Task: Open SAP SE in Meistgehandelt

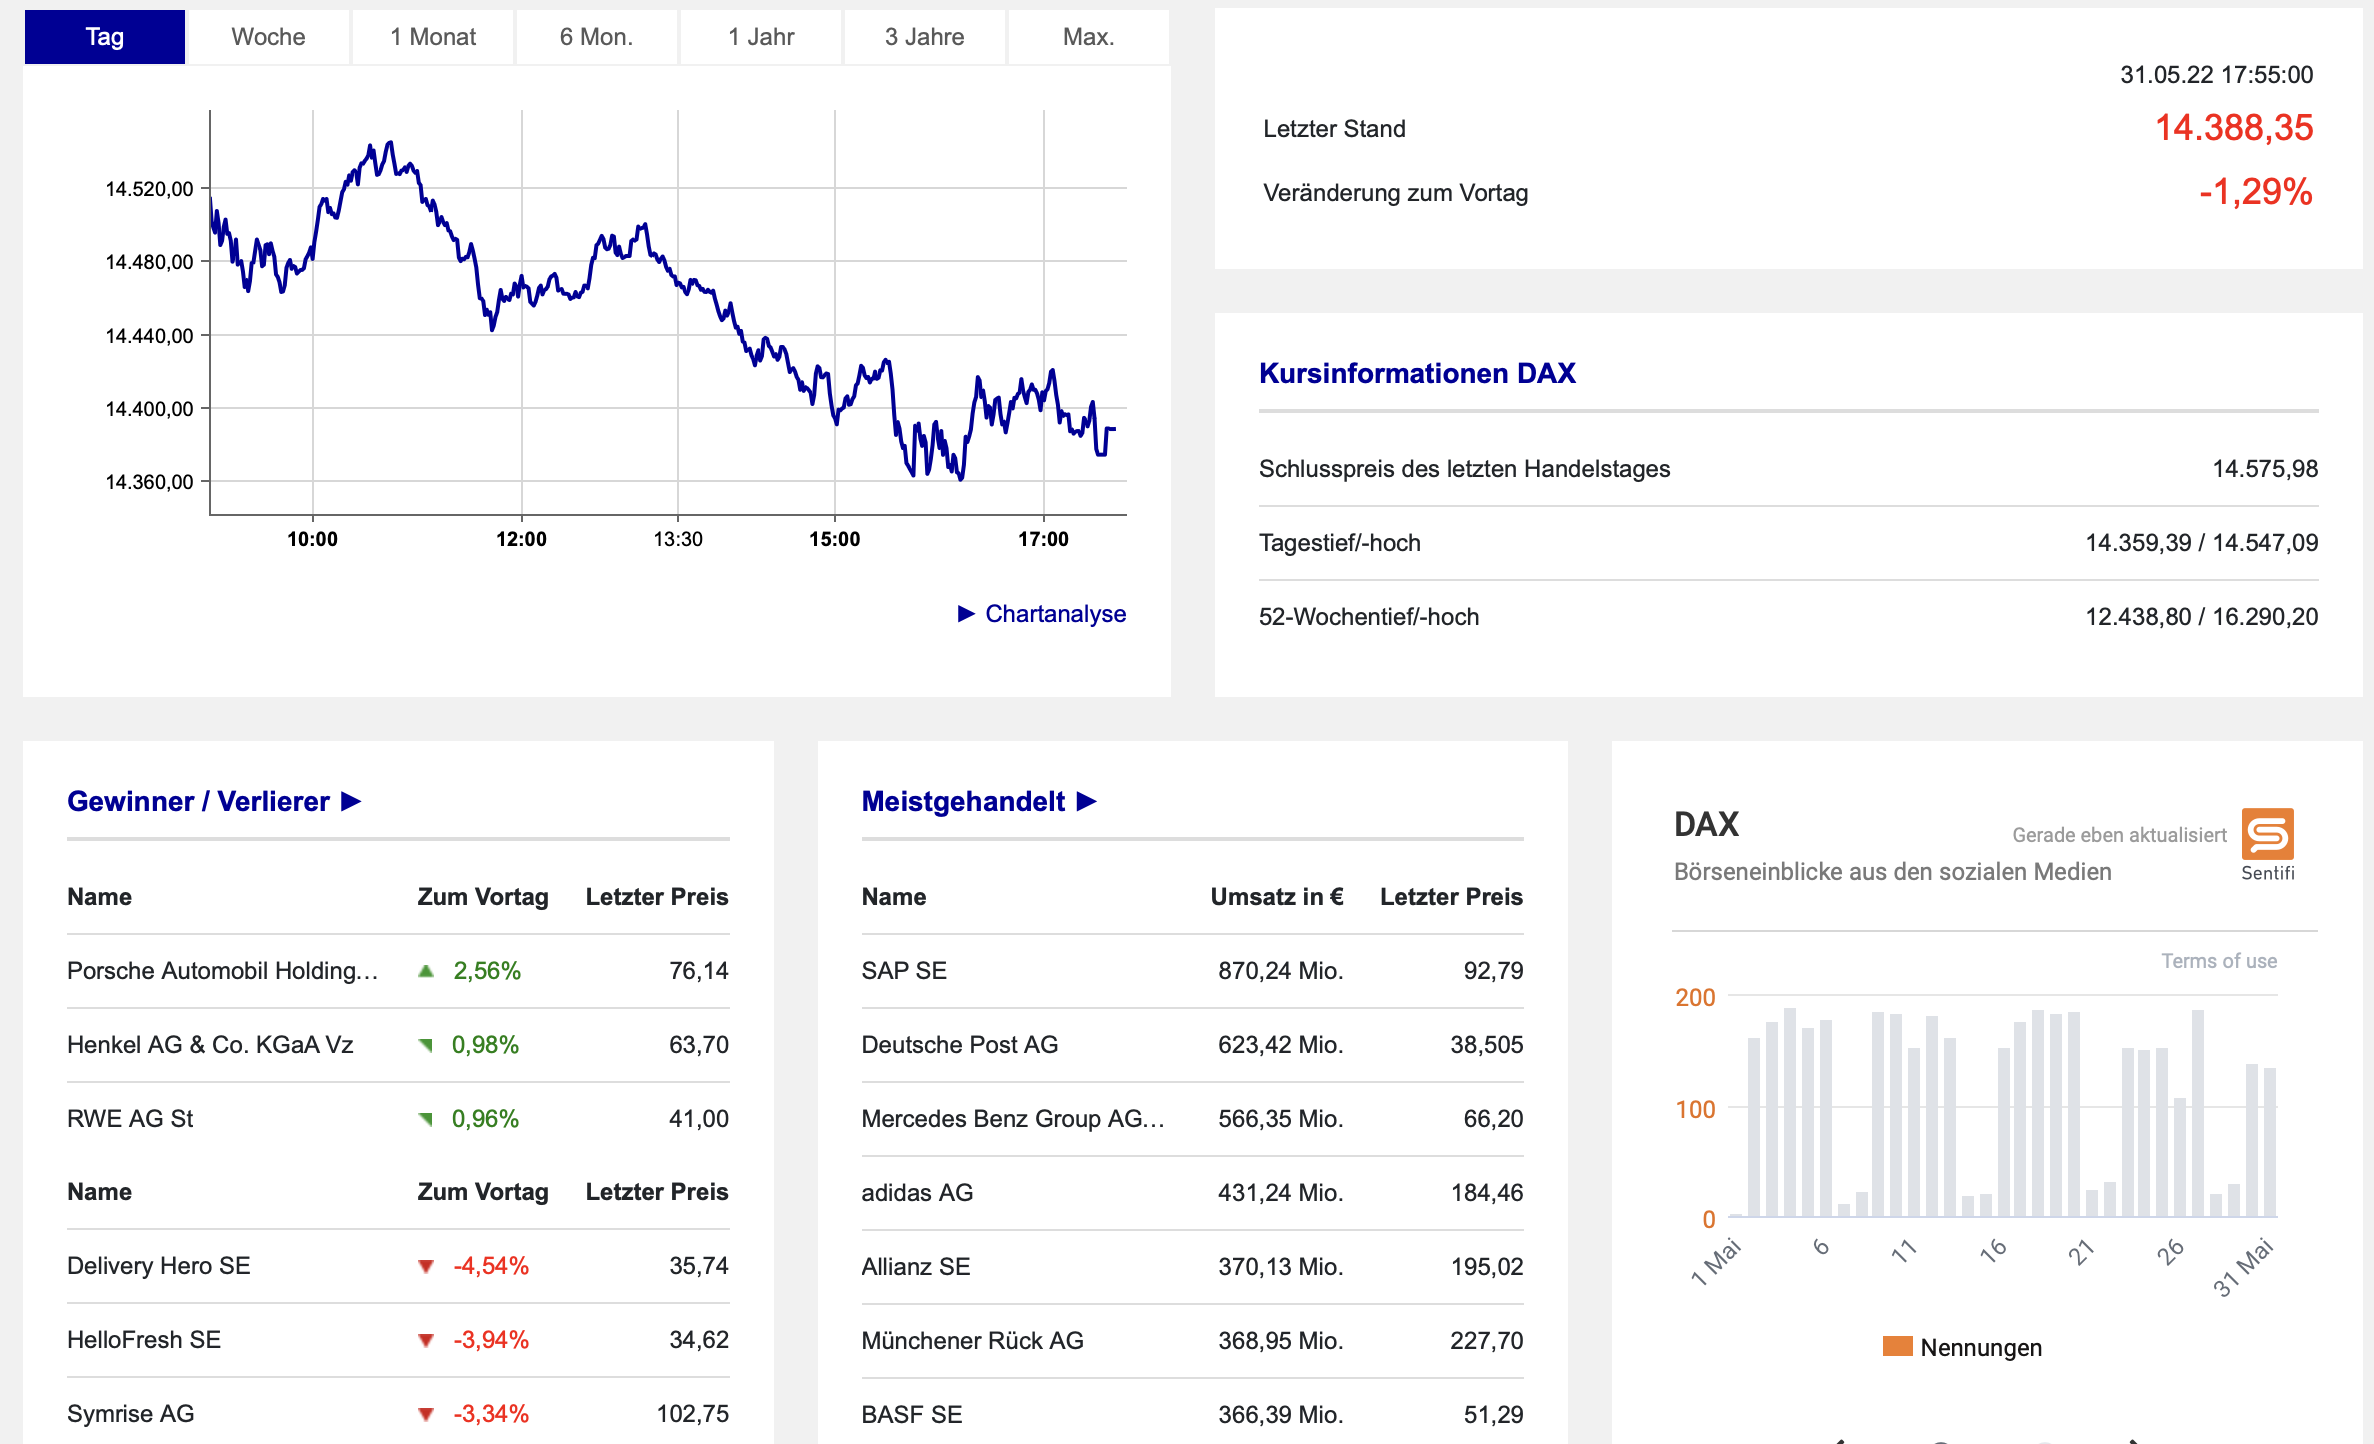Action: (x=904, y=970)
